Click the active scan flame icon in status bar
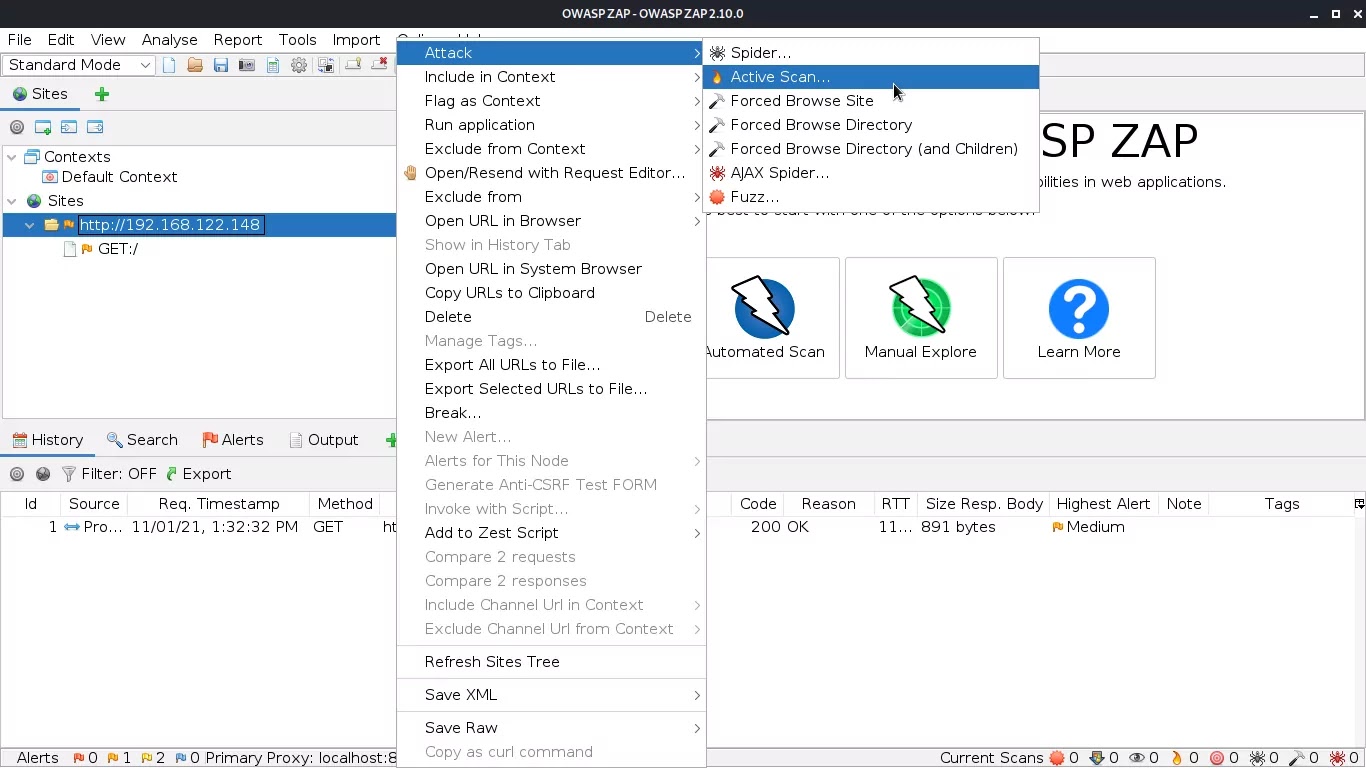Screen dimensions: 1366x768 click(1177, 758)
